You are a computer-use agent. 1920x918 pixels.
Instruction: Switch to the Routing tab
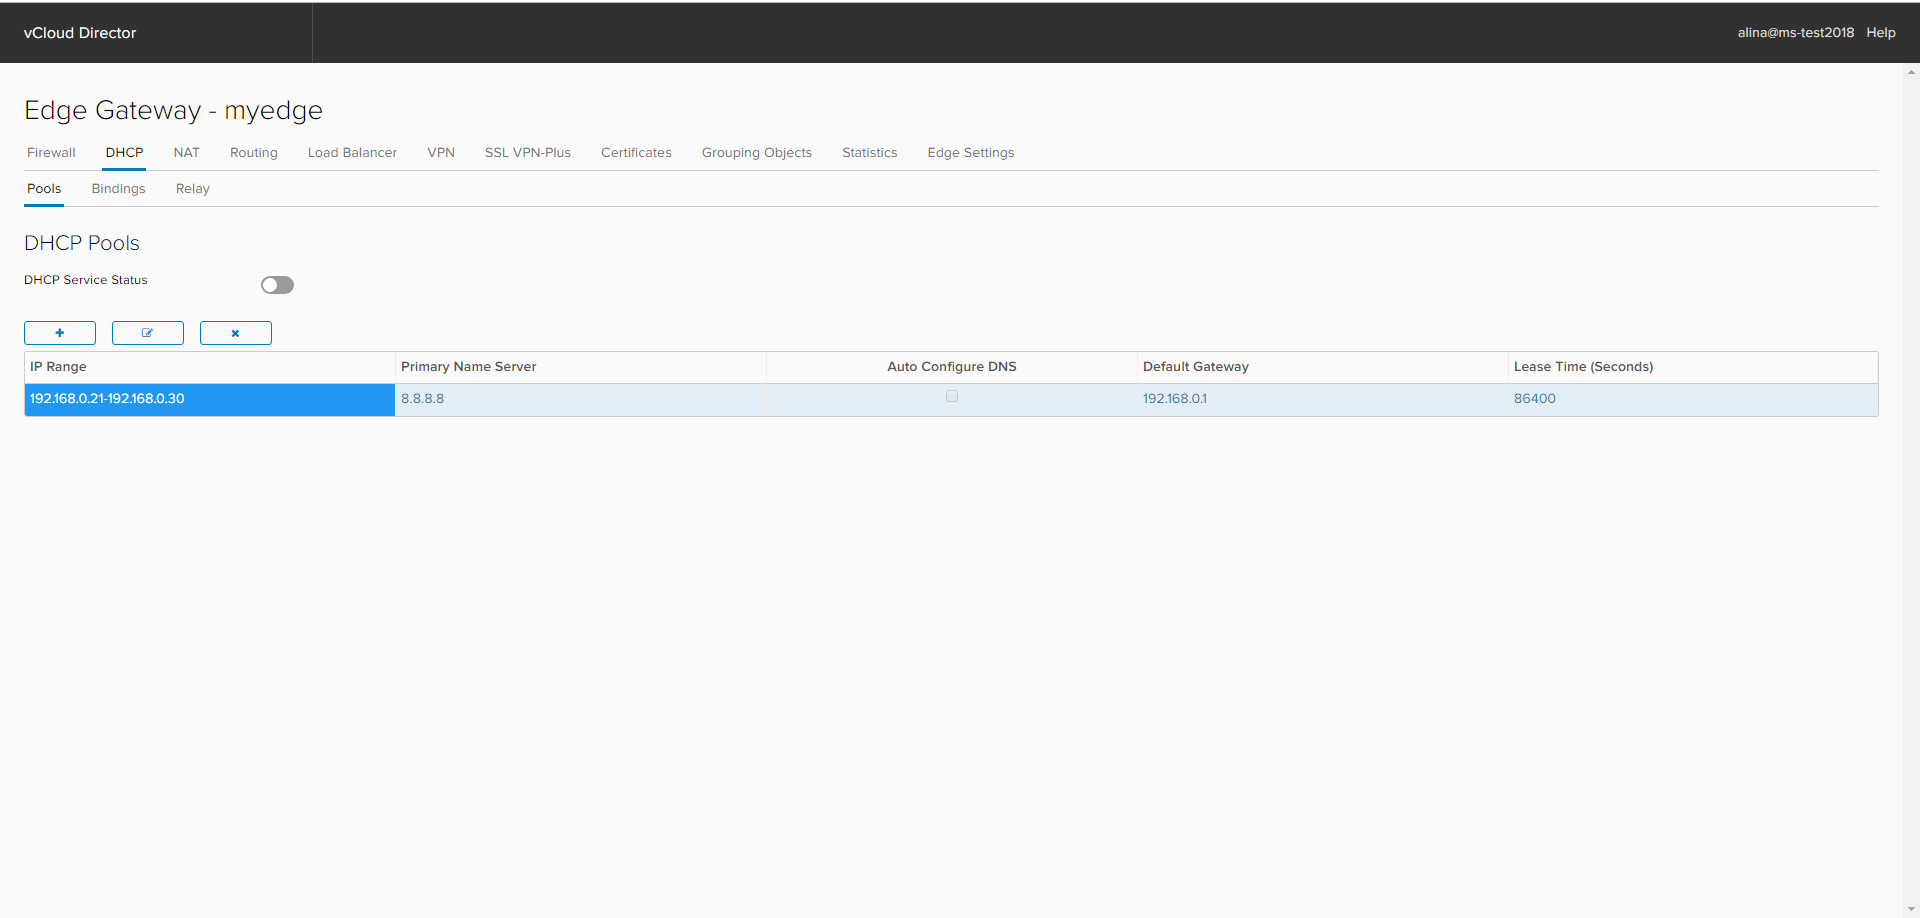pos(253,152)
